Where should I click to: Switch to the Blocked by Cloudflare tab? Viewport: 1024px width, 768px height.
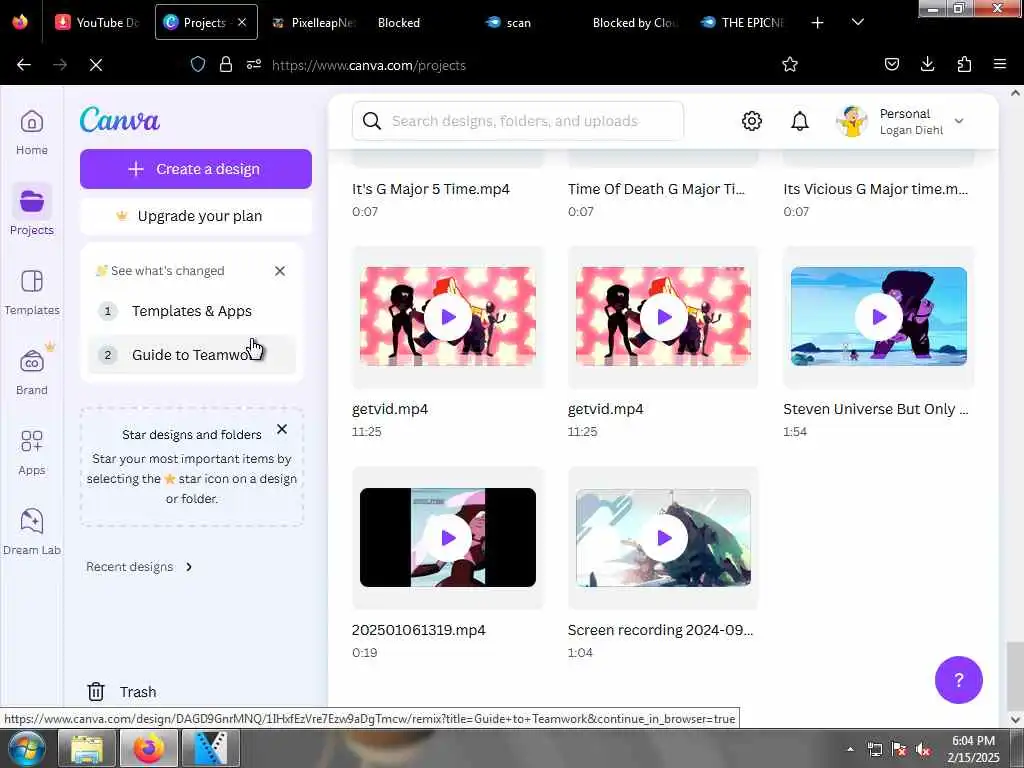(634, 22)
